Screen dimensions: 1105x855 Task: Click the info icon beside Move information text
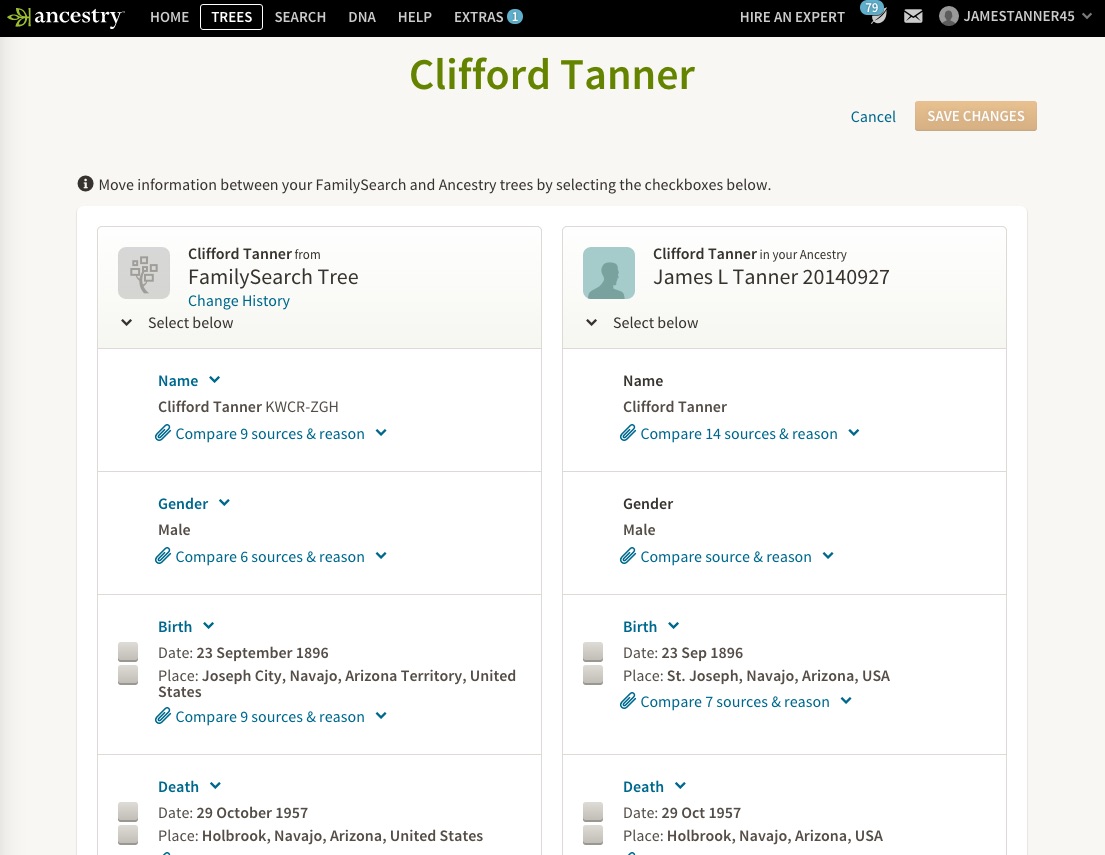pos(85,184)
